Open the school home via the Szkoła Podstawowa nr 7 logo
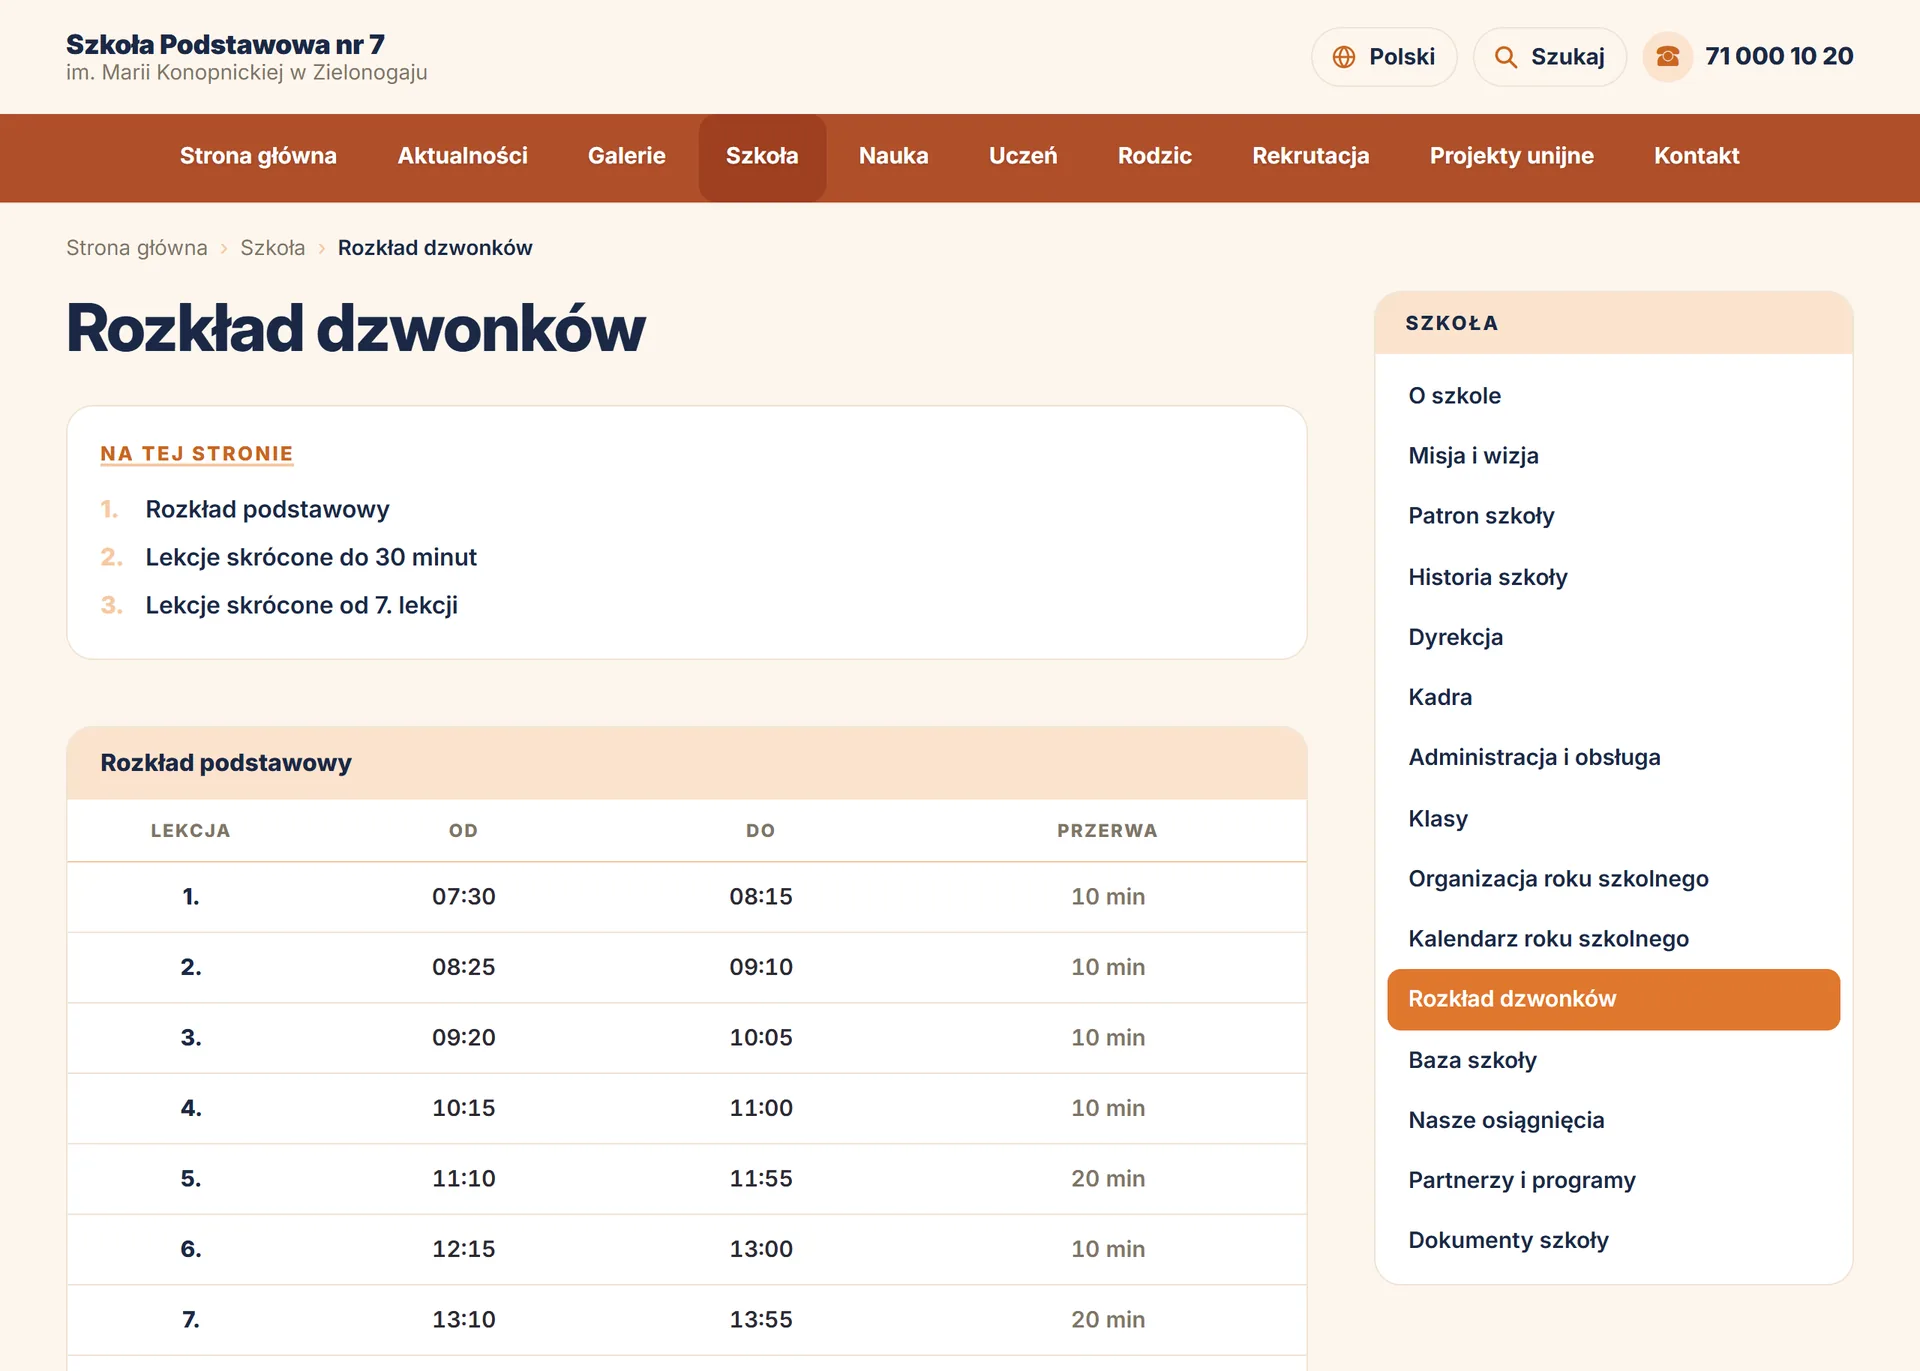Viewport: 1920px width, 1371px height. click(x=246, y=57)
